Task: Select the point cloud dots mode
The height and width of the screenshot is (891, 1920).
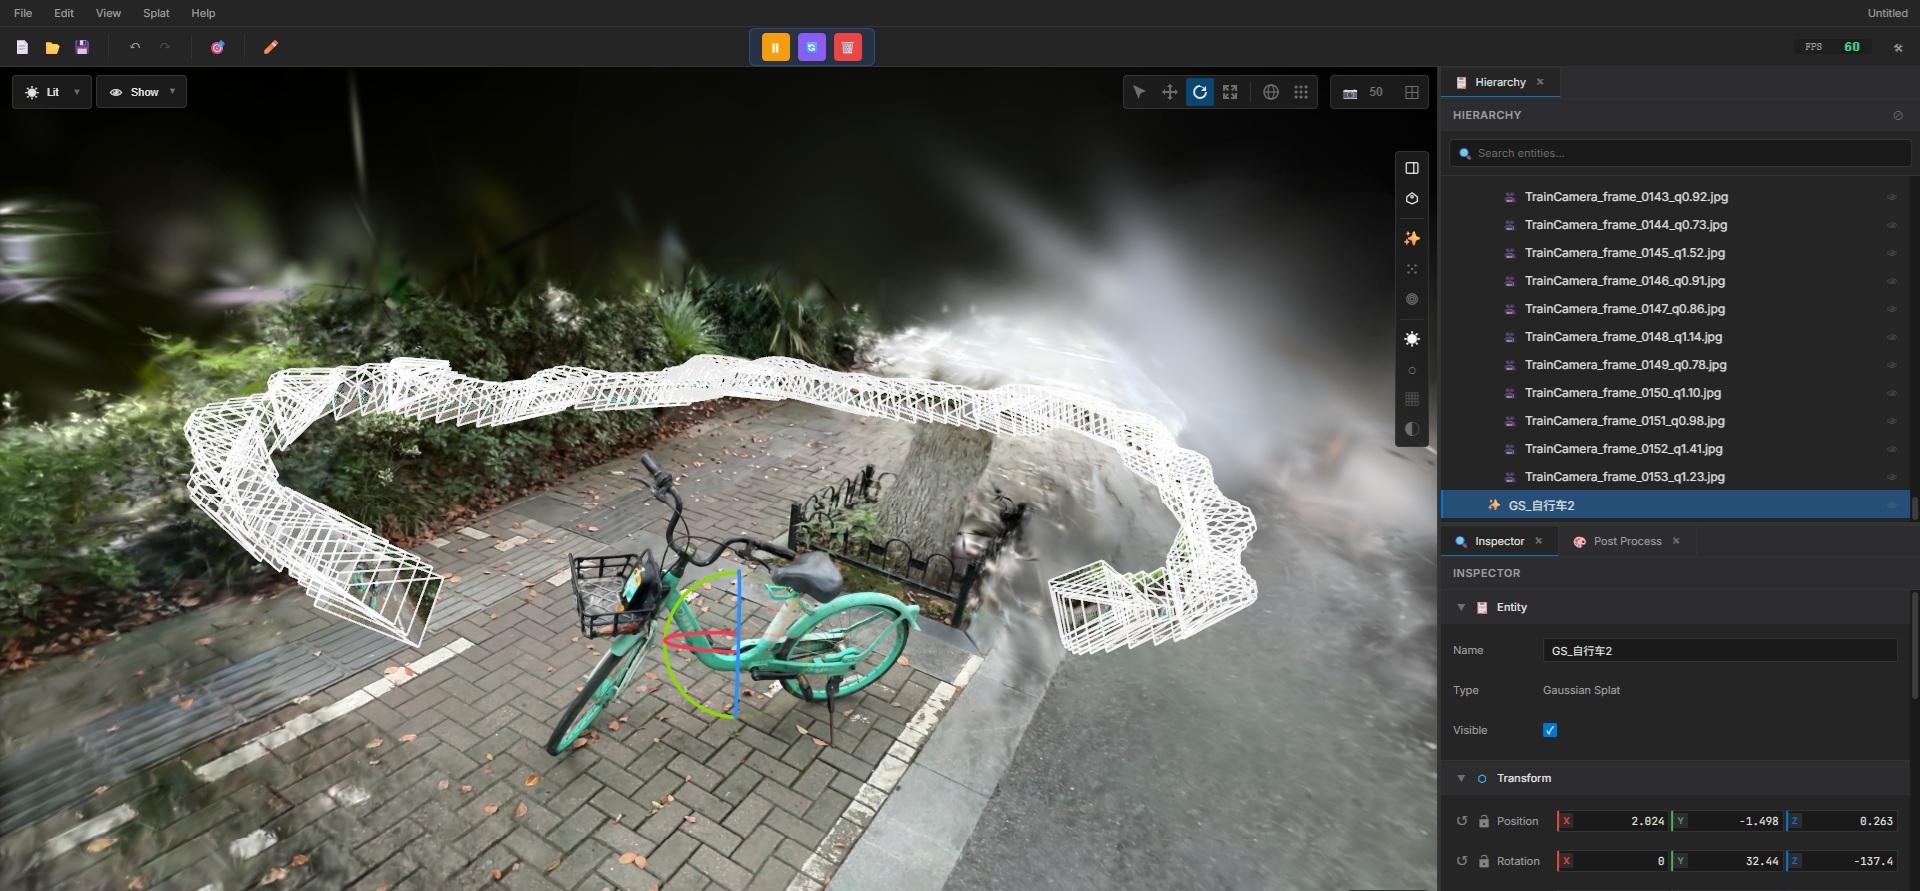Action: point(1412,269)
